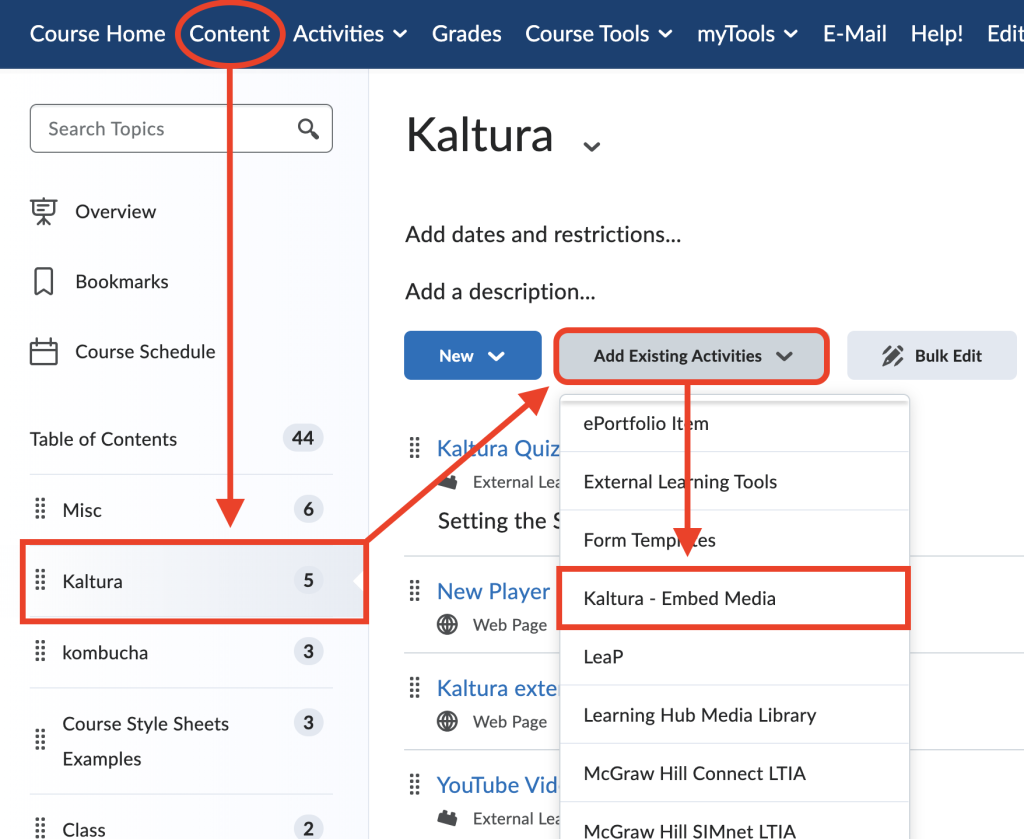Screen dimensions: 1024x839
Task: Open the Content tab in navbar
Action: (x=229, y=34)
